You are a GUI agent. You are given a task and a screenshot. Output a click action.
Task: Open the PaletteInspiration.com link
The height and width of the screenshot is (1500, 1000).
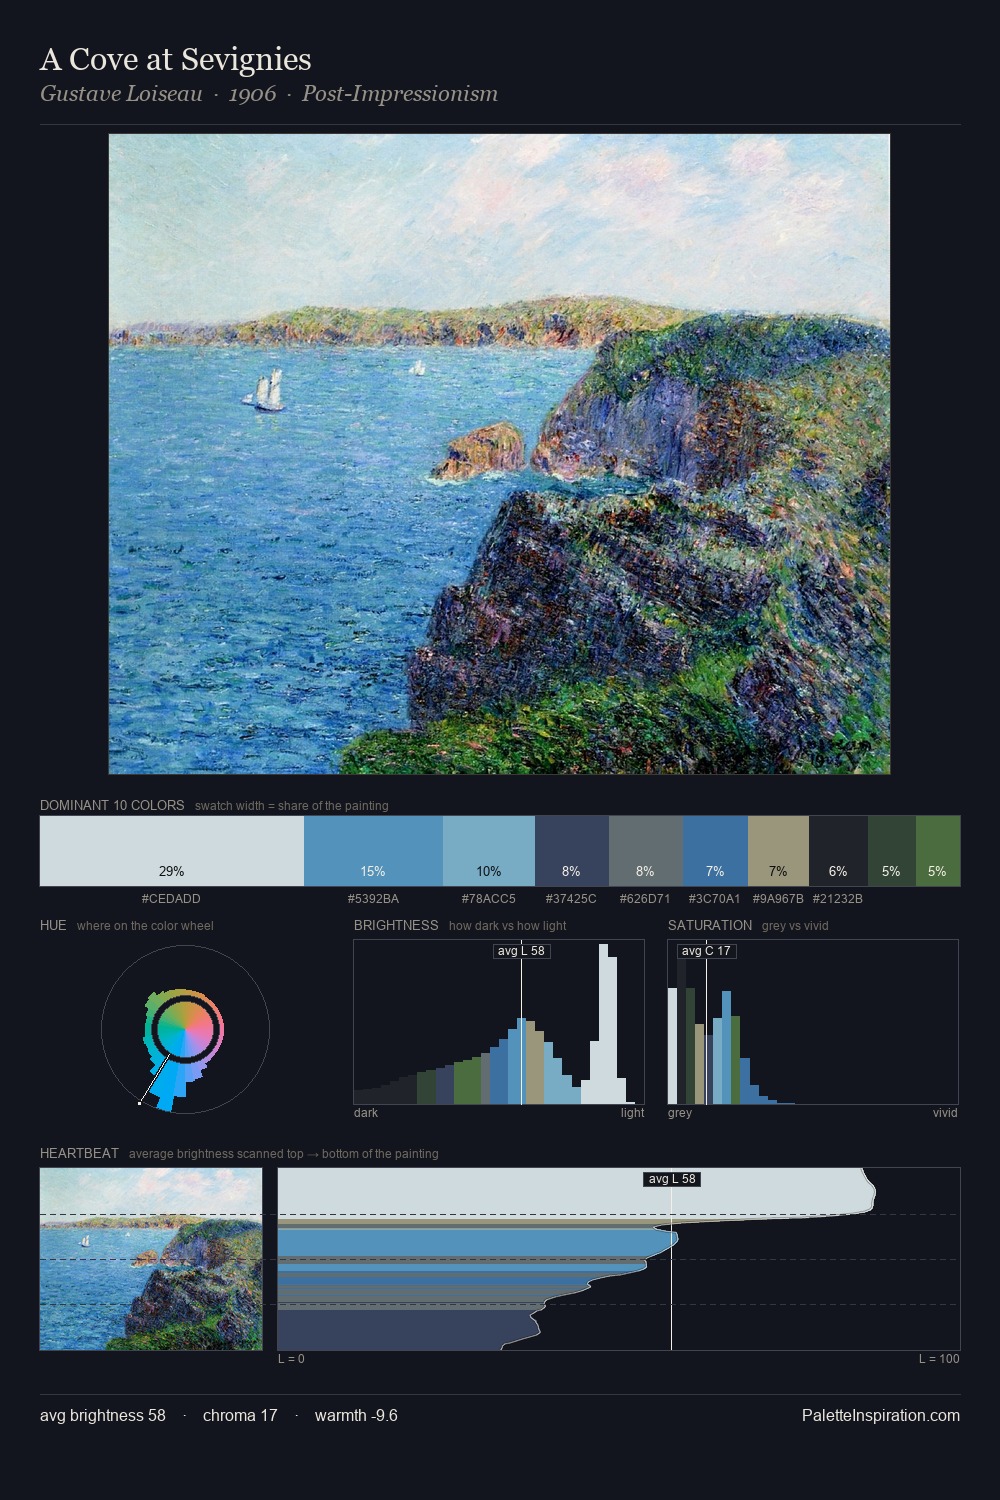[x=881, y=1415]
